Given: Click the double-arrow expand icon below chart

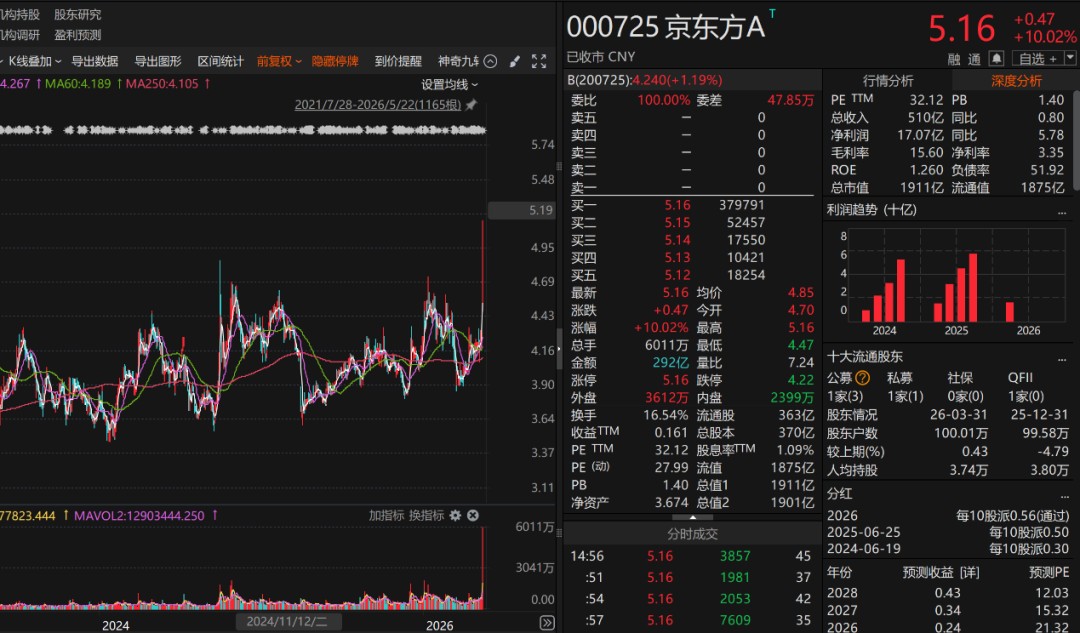Looking at the screenshot, I should click(x=547, y=623).
